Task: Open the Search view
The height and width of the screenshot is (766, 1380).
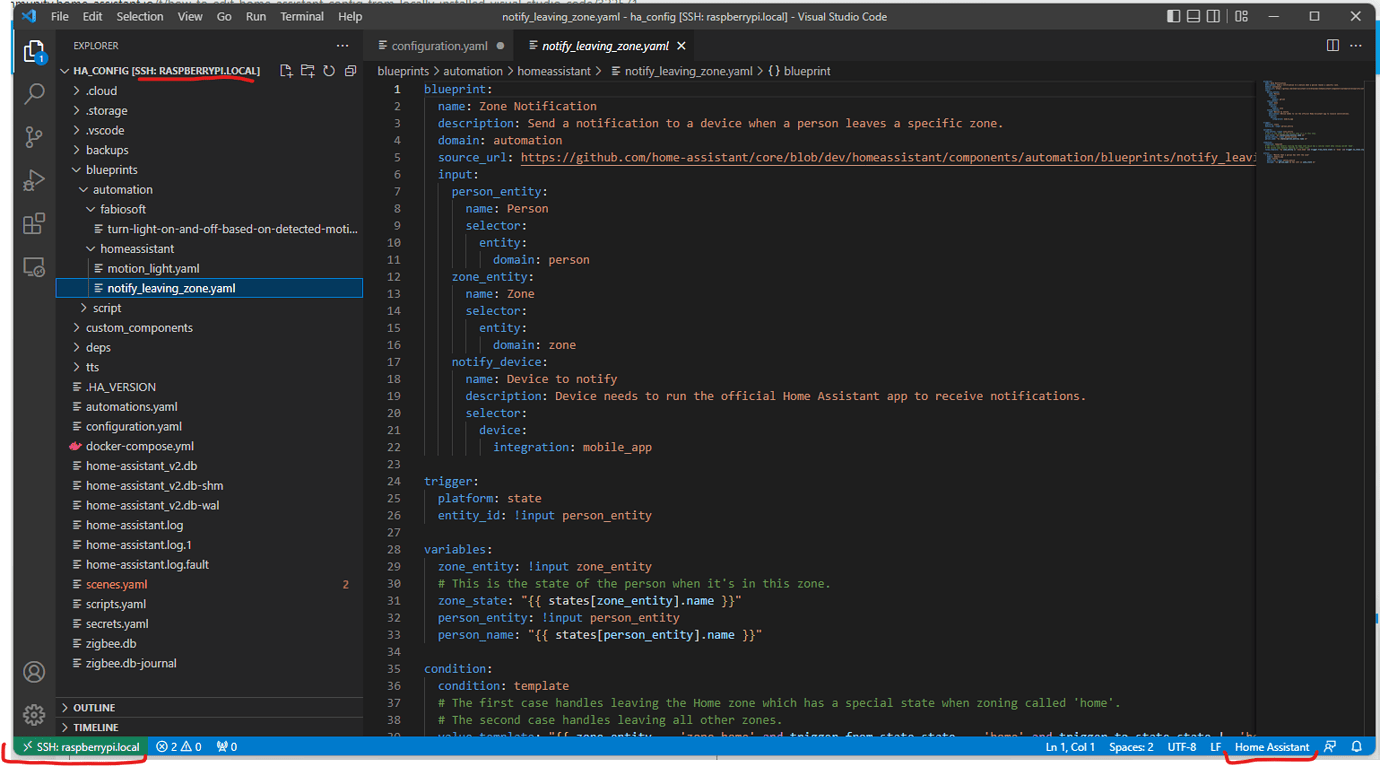Action: (x=33, y=92)
